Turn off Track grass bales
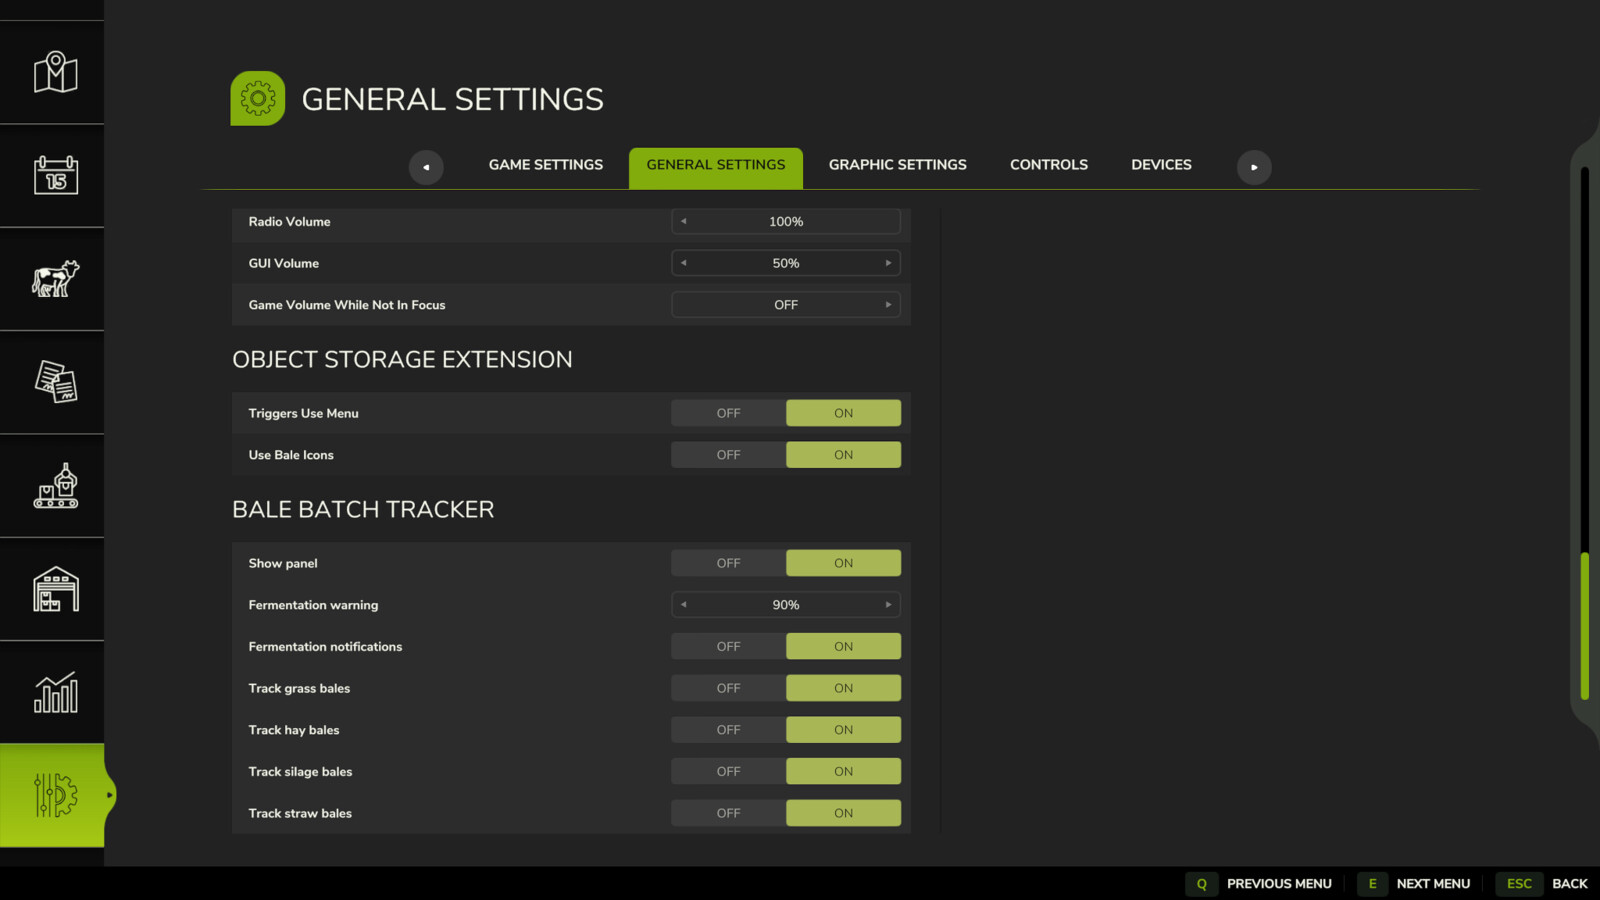The image size is (1600, 900). point(728,688)
